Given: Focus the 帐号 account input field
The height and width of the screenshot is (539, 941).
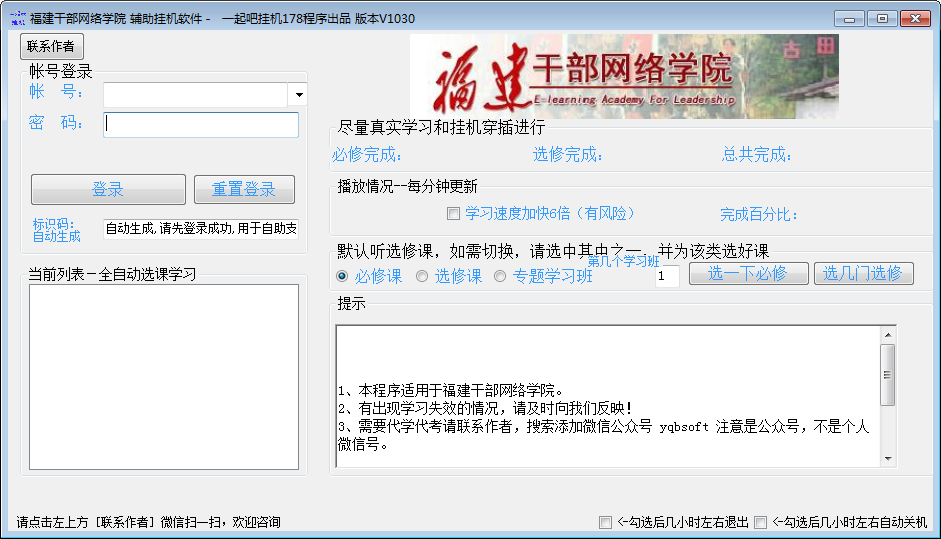Looking at the screenshot, I should (x=196, y=95).
